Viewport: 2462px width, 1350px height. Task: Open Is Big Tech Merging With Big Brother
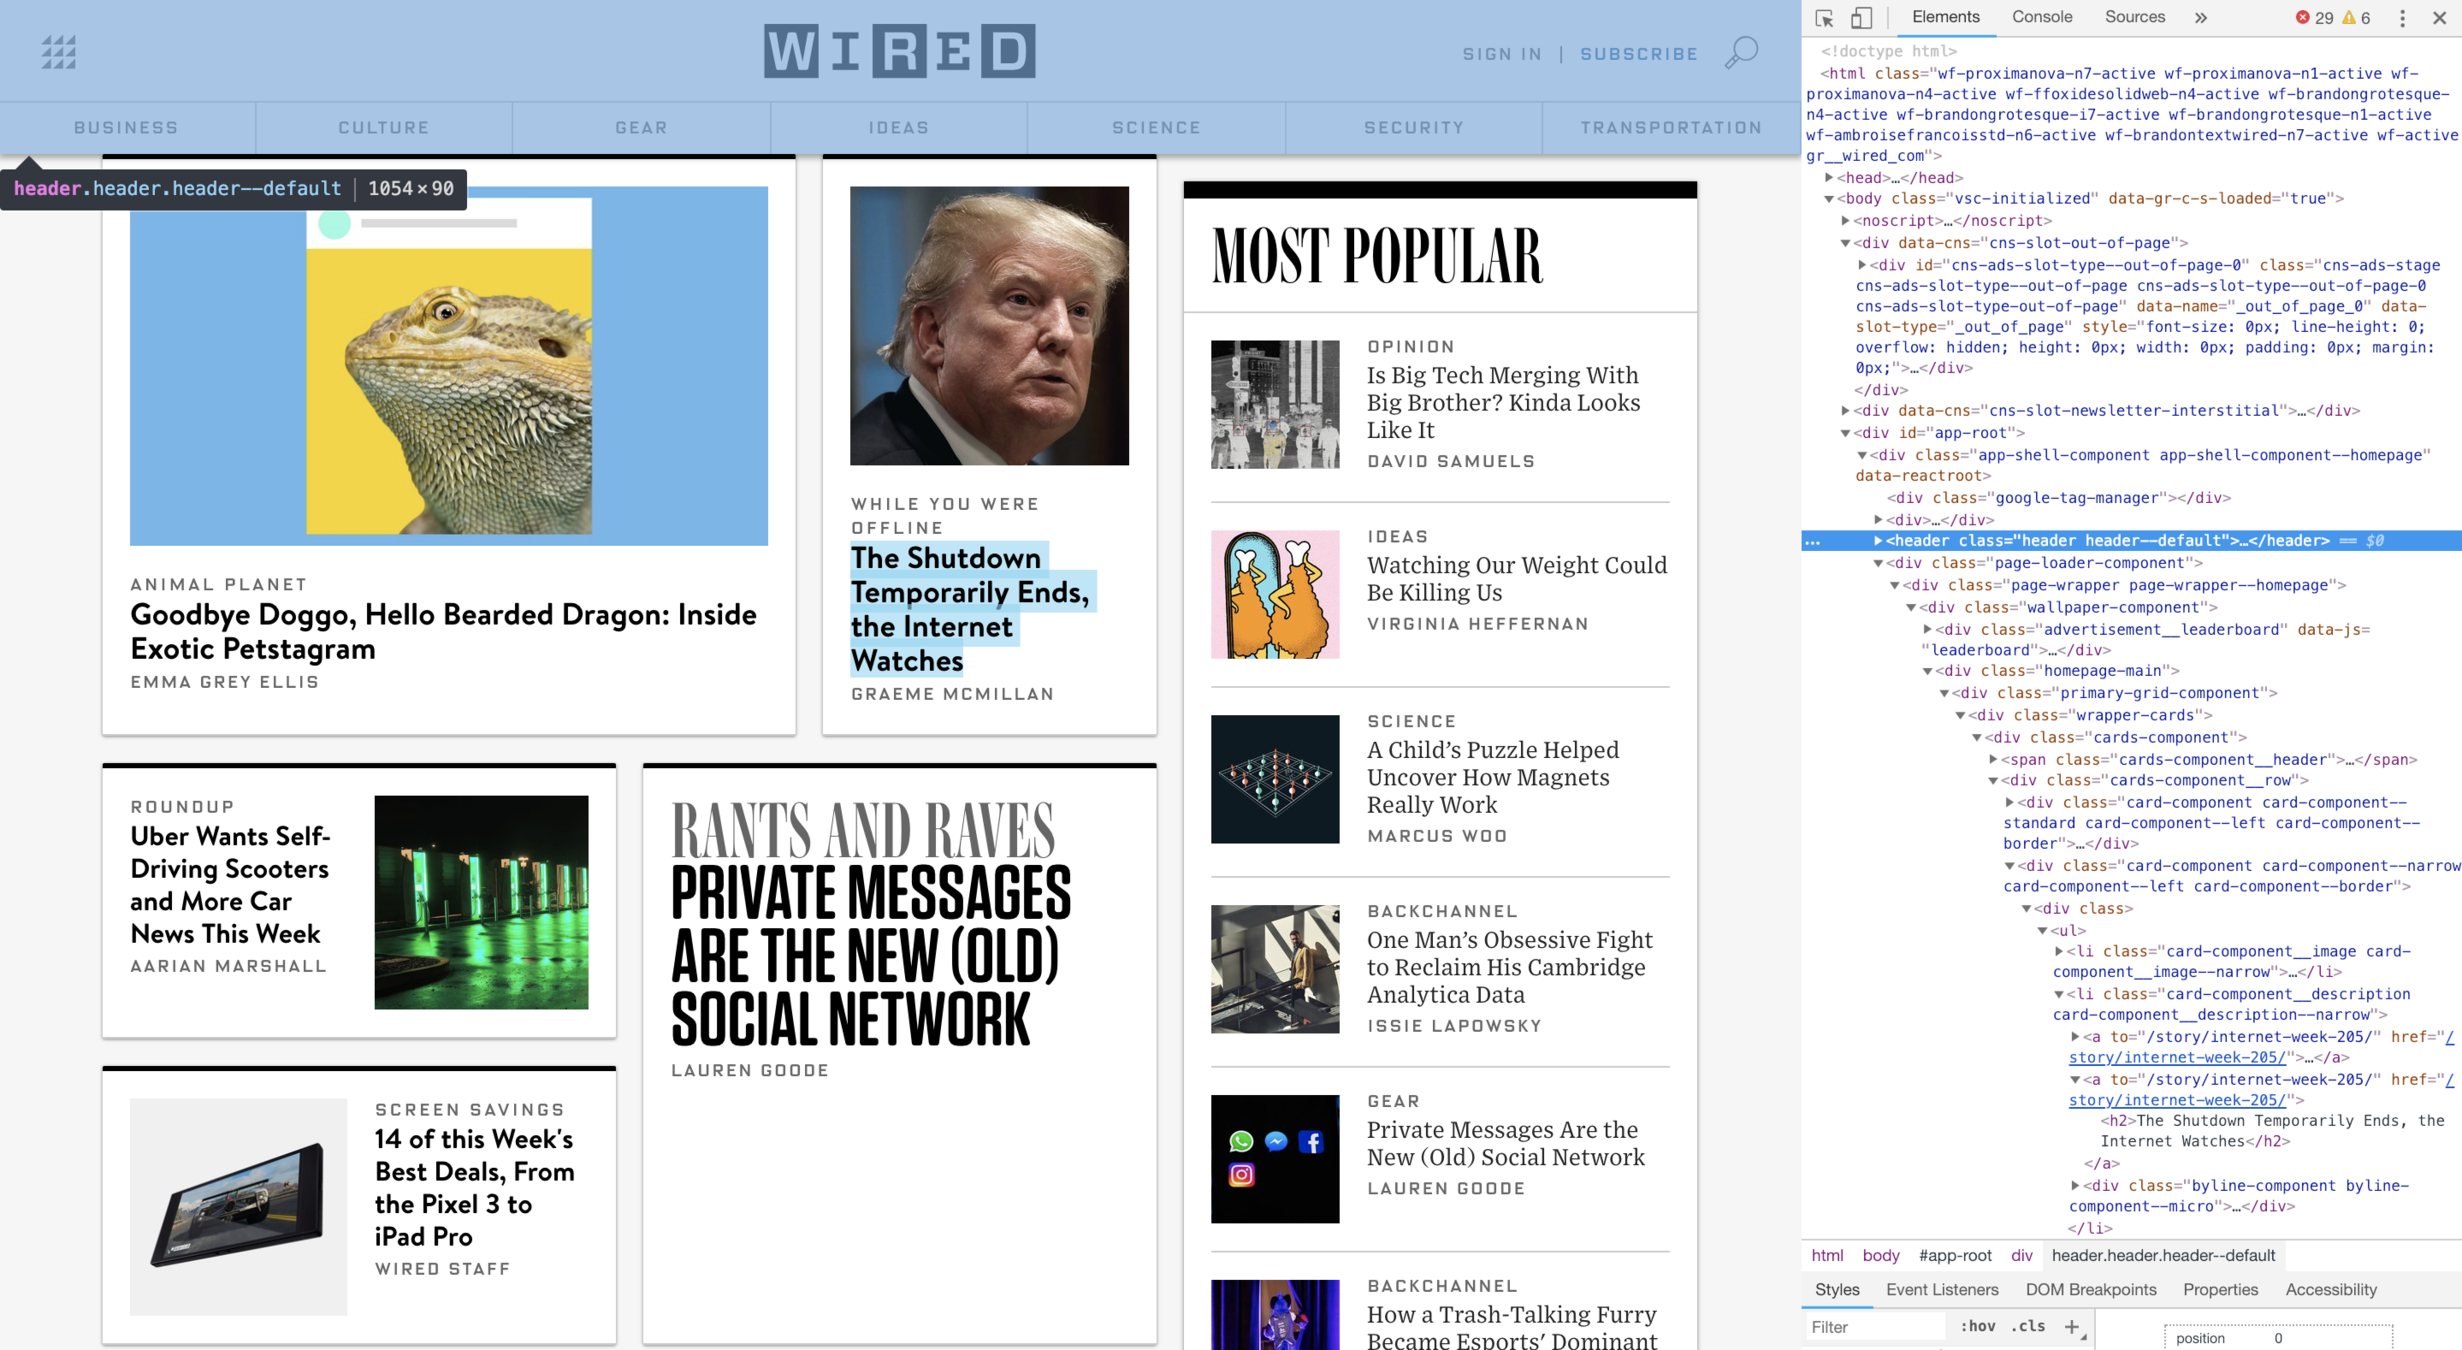[x=1503, y=402]
